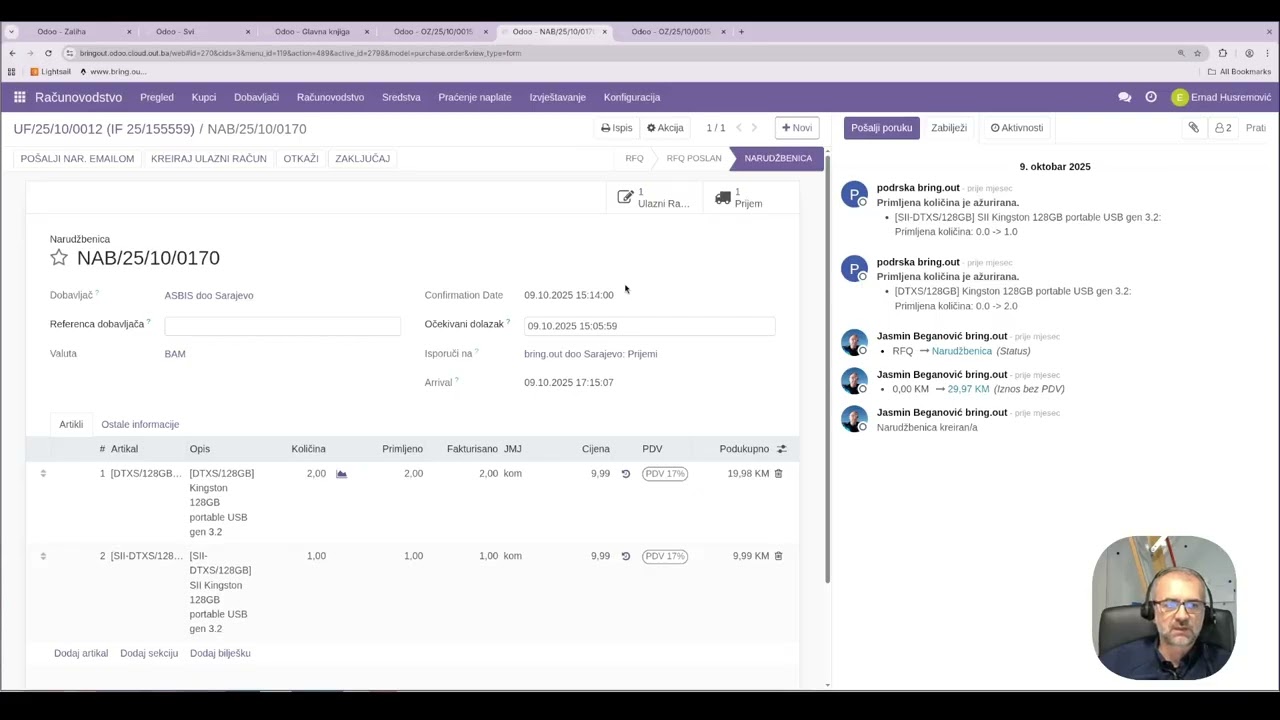Mark order NAB/25/10/0170 as favorite with the star
Screen dimensions: 1280x720
click(x=59, y=258)
